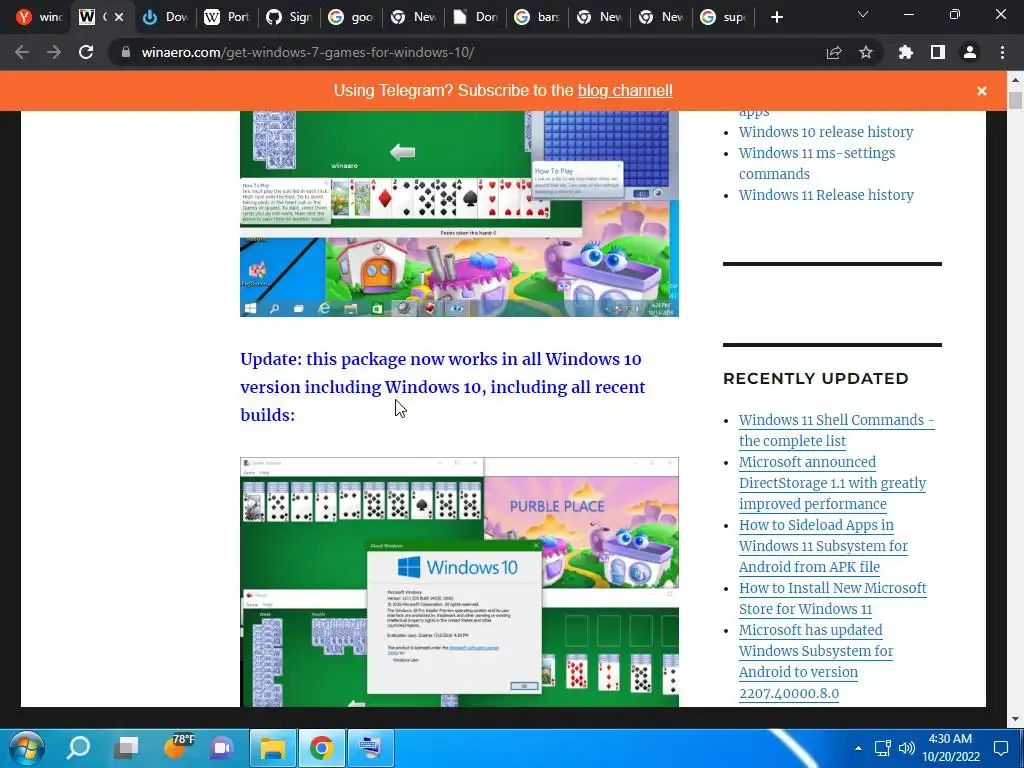Click the page vertical scrollbar thumb
This screenshot has width=1024, height=768.
[x=1015, y=101]
